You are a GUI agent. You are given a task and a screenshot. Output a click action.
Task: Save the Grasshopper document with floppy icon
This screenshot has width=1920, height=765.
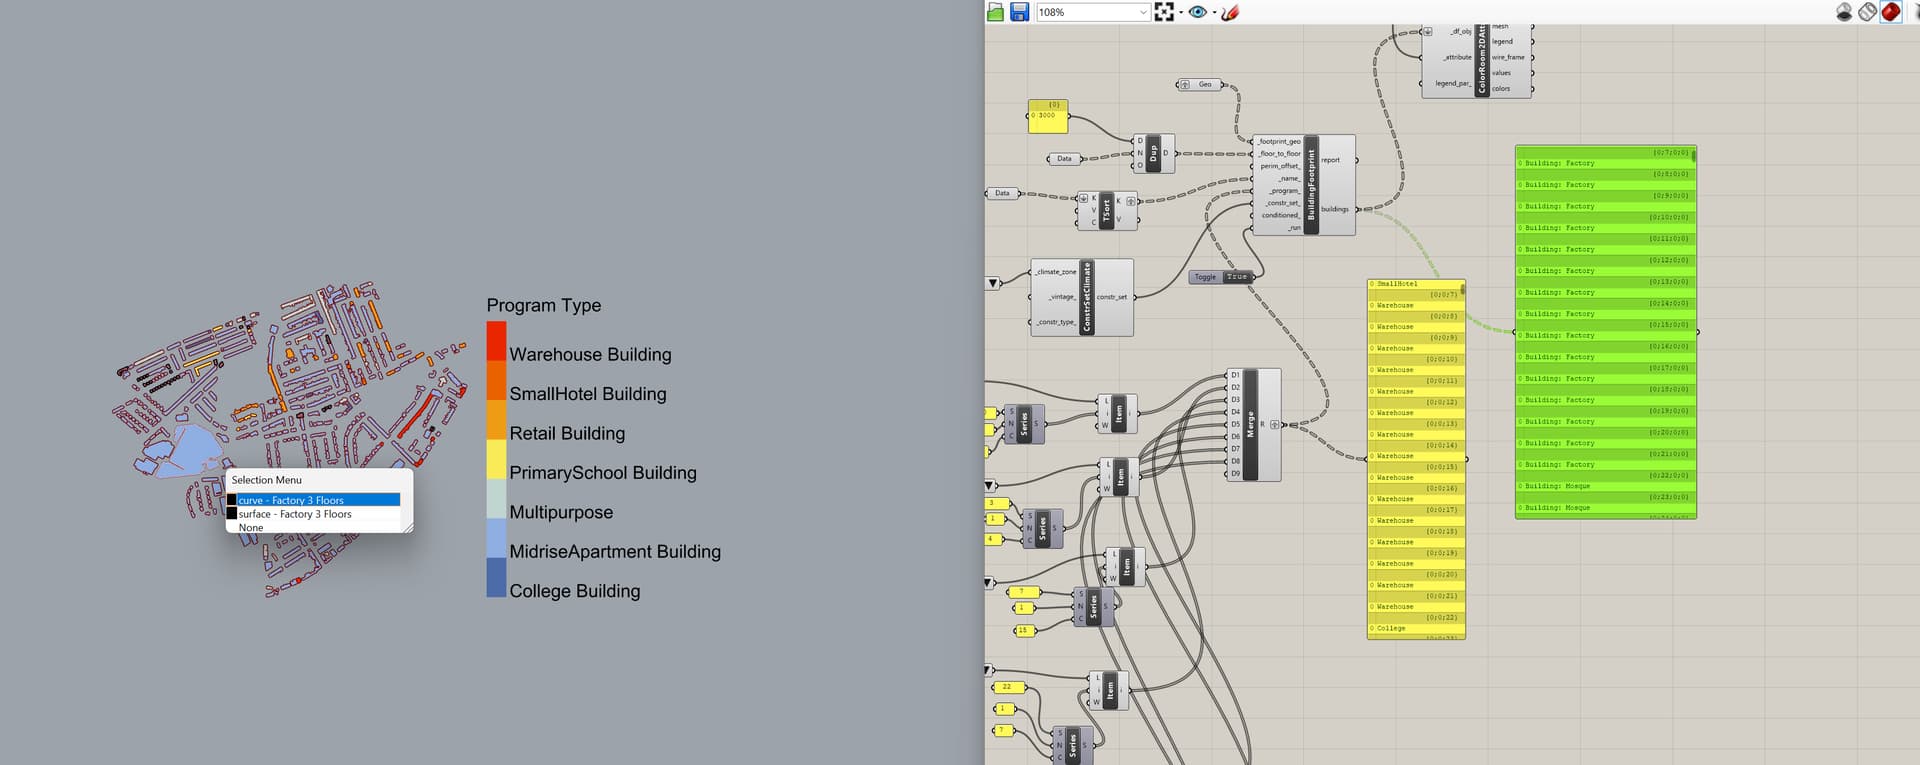pyautogui.click(x=1019, y=12)
